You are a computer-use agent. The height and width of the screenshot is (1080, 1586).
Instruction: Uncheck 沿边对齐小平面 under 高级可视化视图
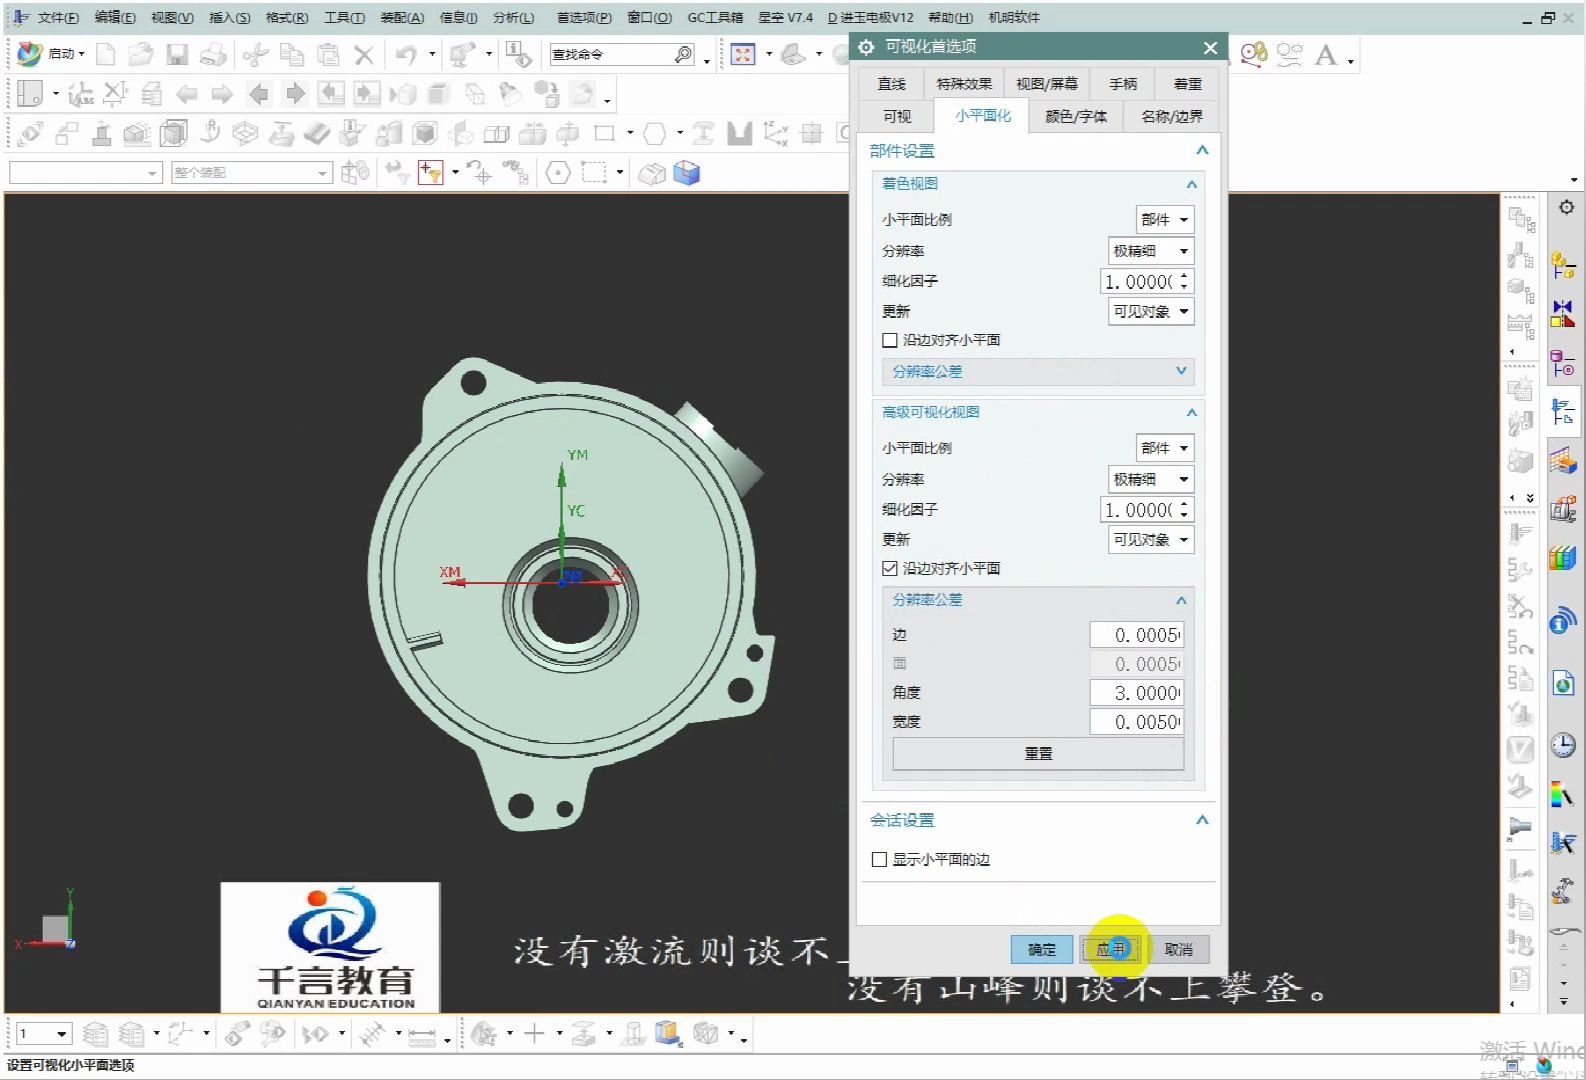click(x=890, y=569)
